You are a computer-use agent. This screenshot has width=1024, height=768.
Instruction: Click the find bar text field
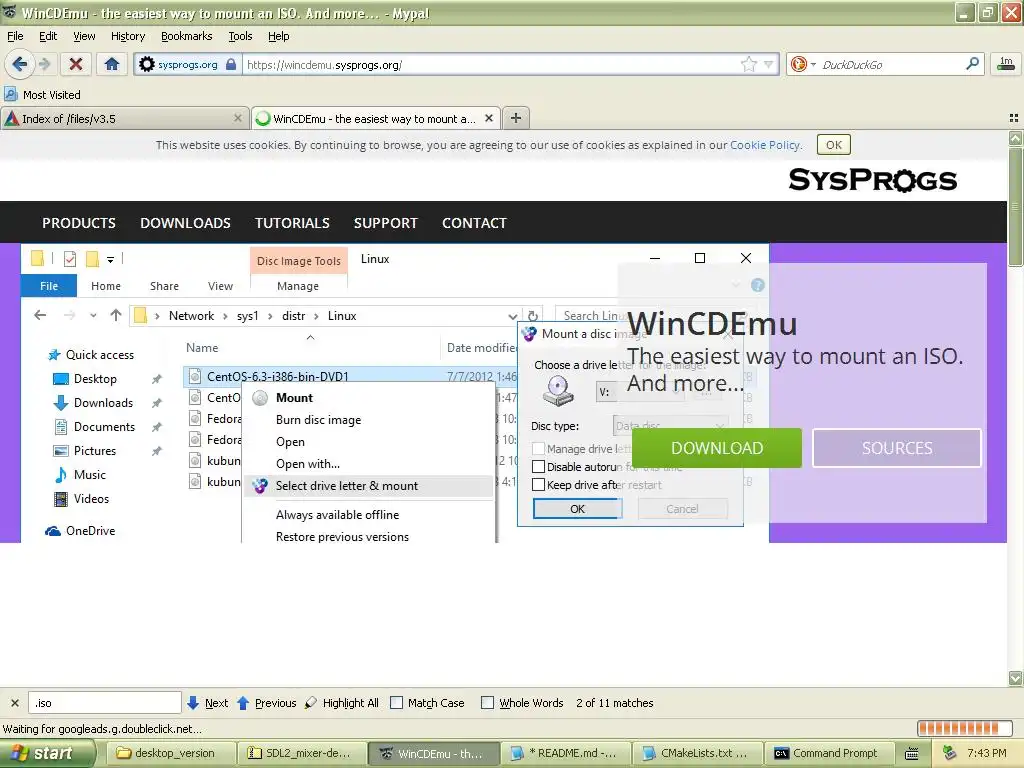tap(104, 703)
